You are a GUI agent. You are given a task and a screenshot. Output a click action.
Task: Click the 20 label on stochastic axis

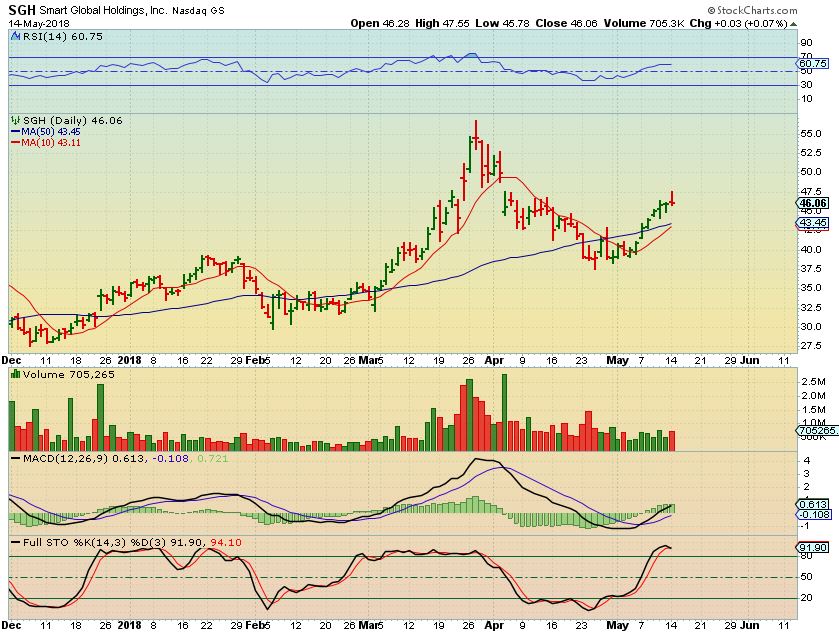[x=806, y=598]
